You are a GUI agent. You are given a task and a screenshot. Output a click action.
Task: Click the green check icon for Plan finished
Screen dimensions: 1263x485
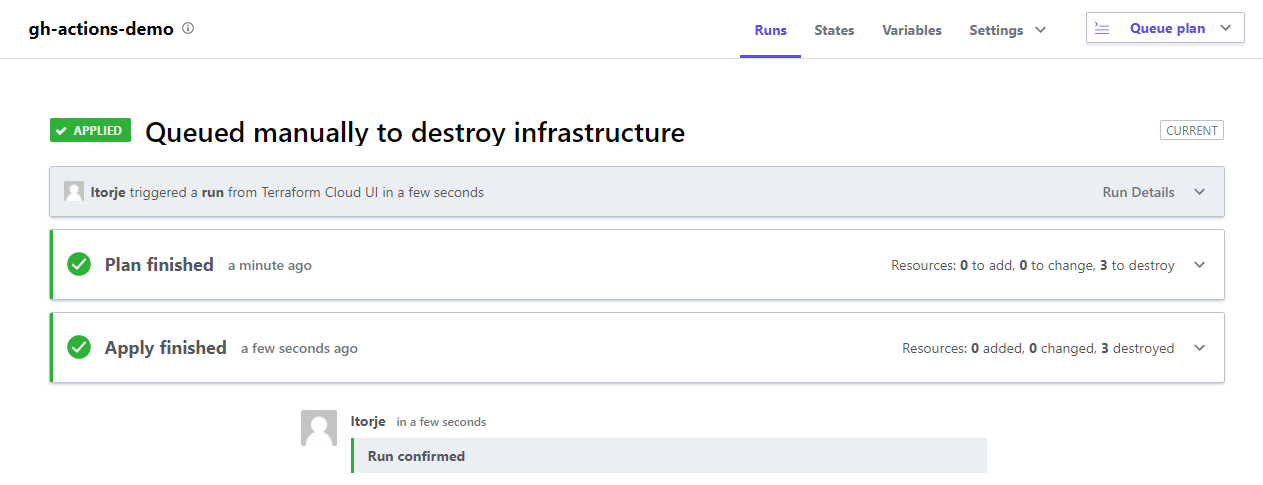tap(79, 265)
